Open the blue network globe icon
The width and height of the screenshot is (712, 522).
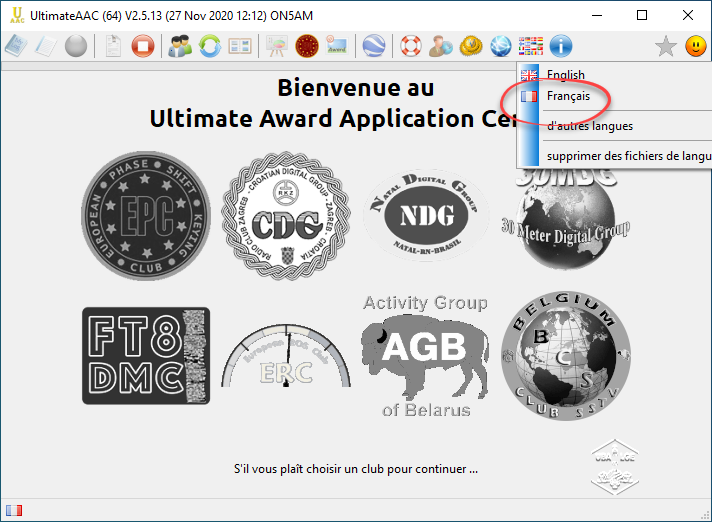[x=501, y=46]
